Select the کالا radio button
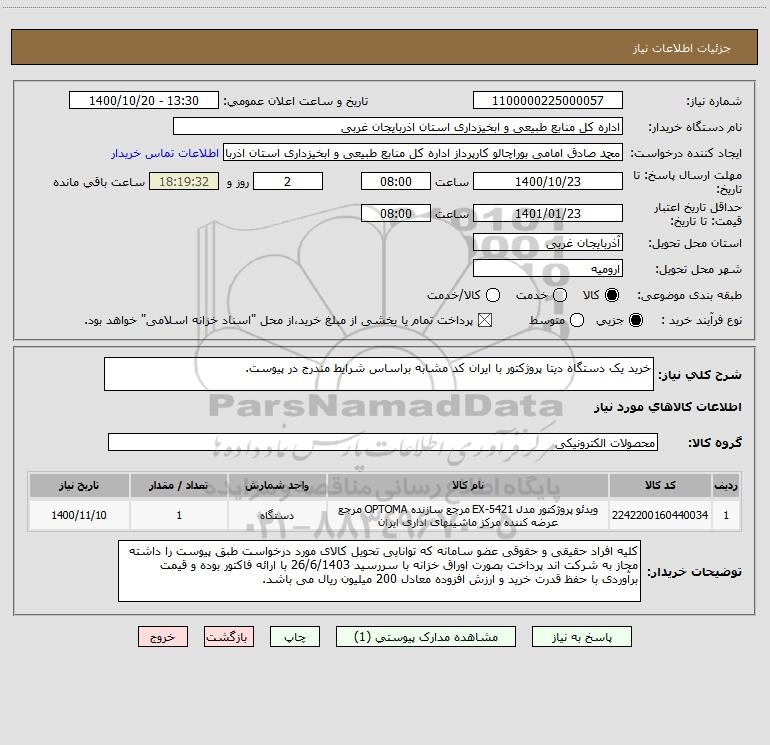770x745 pixels. 612,295
